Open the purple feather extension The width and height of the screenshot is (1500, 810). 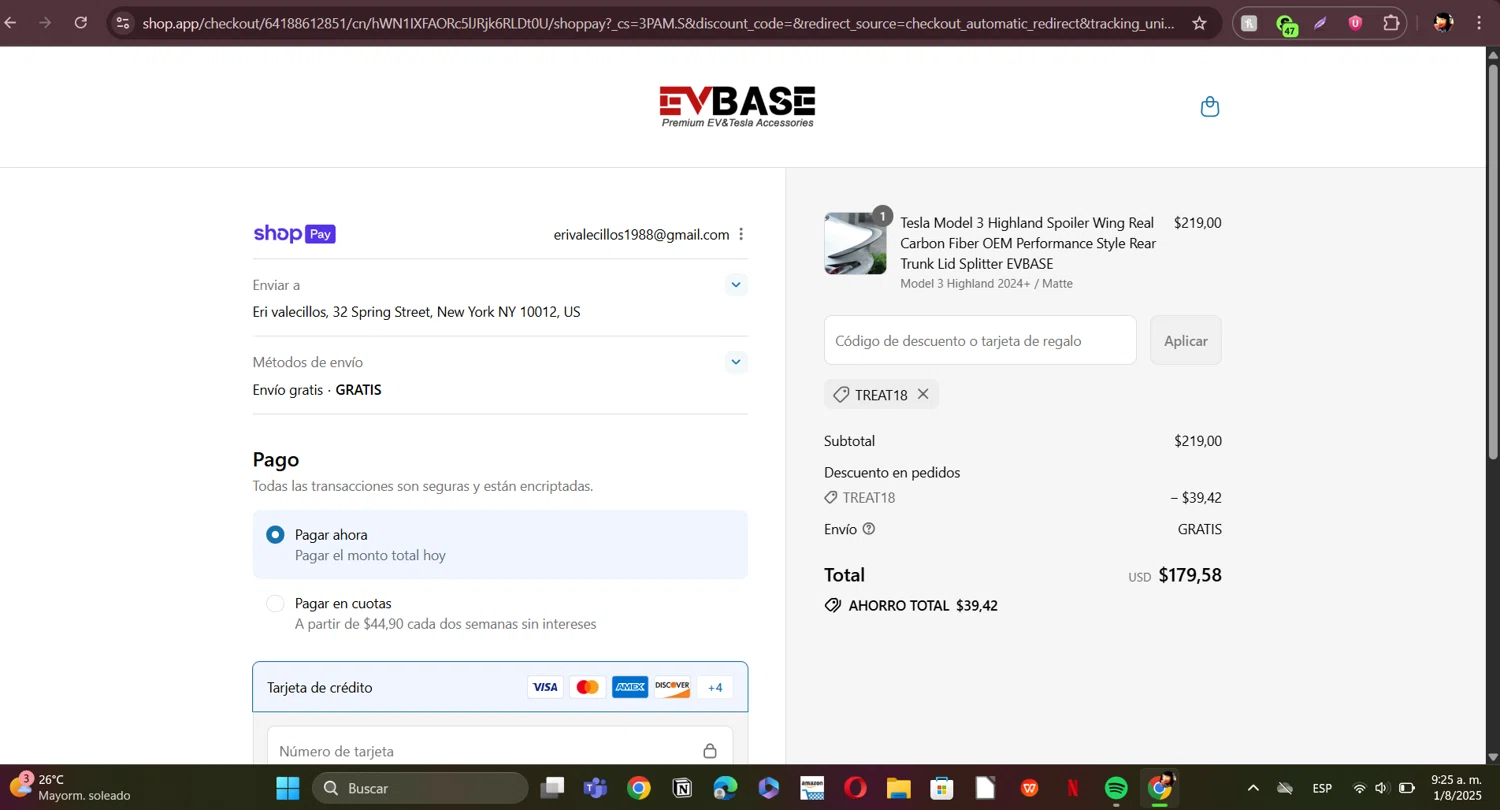tap(1320, 23)
